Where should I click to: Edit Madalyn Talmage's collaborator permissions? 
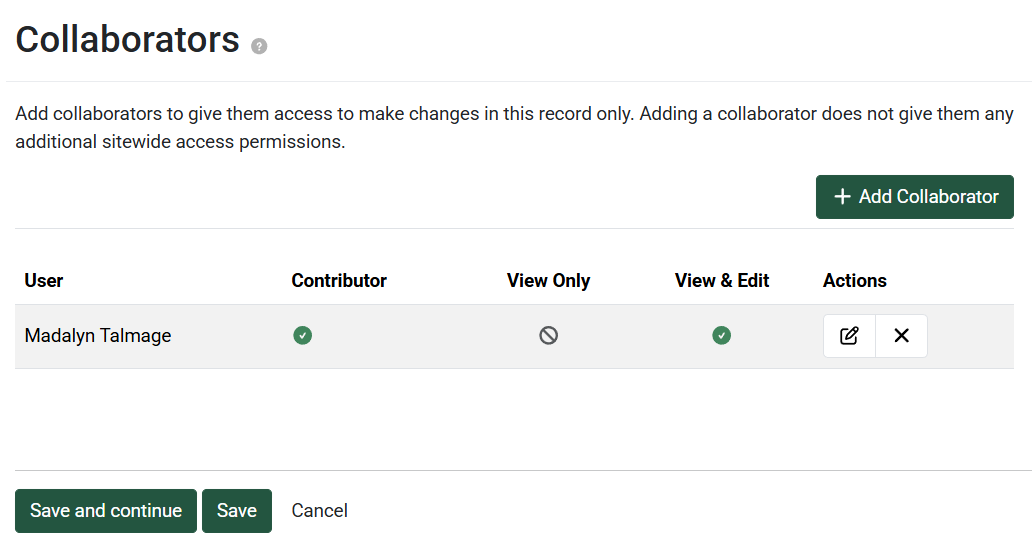[849, 336]
